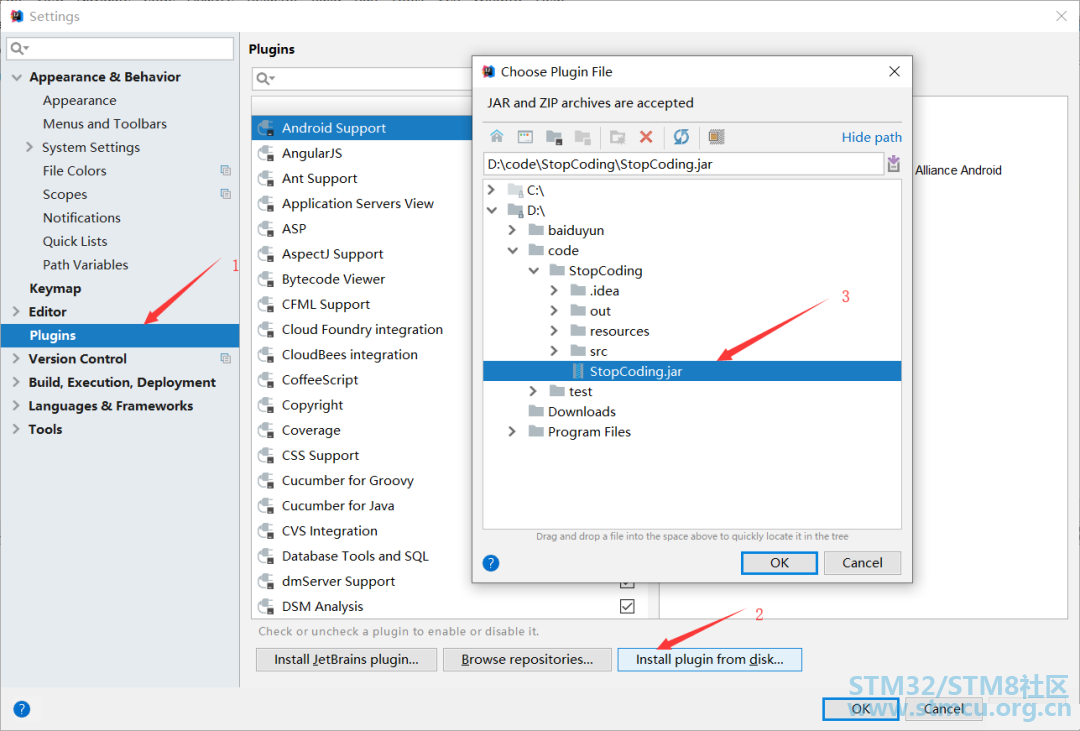Collapse the StopCoding folder node

point(533,271)
